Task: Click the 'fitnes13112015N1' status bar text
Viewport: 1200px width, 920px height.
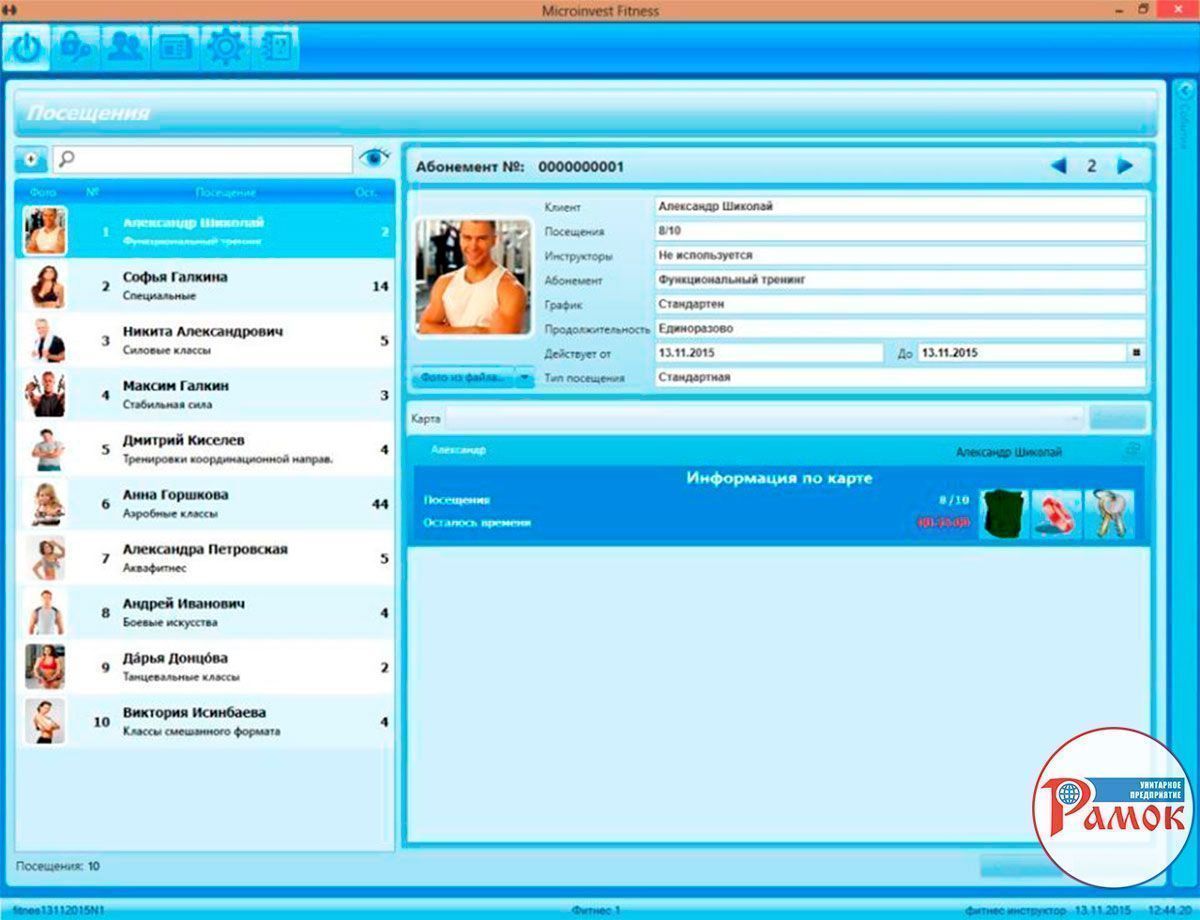Action: tap(59, 911)
